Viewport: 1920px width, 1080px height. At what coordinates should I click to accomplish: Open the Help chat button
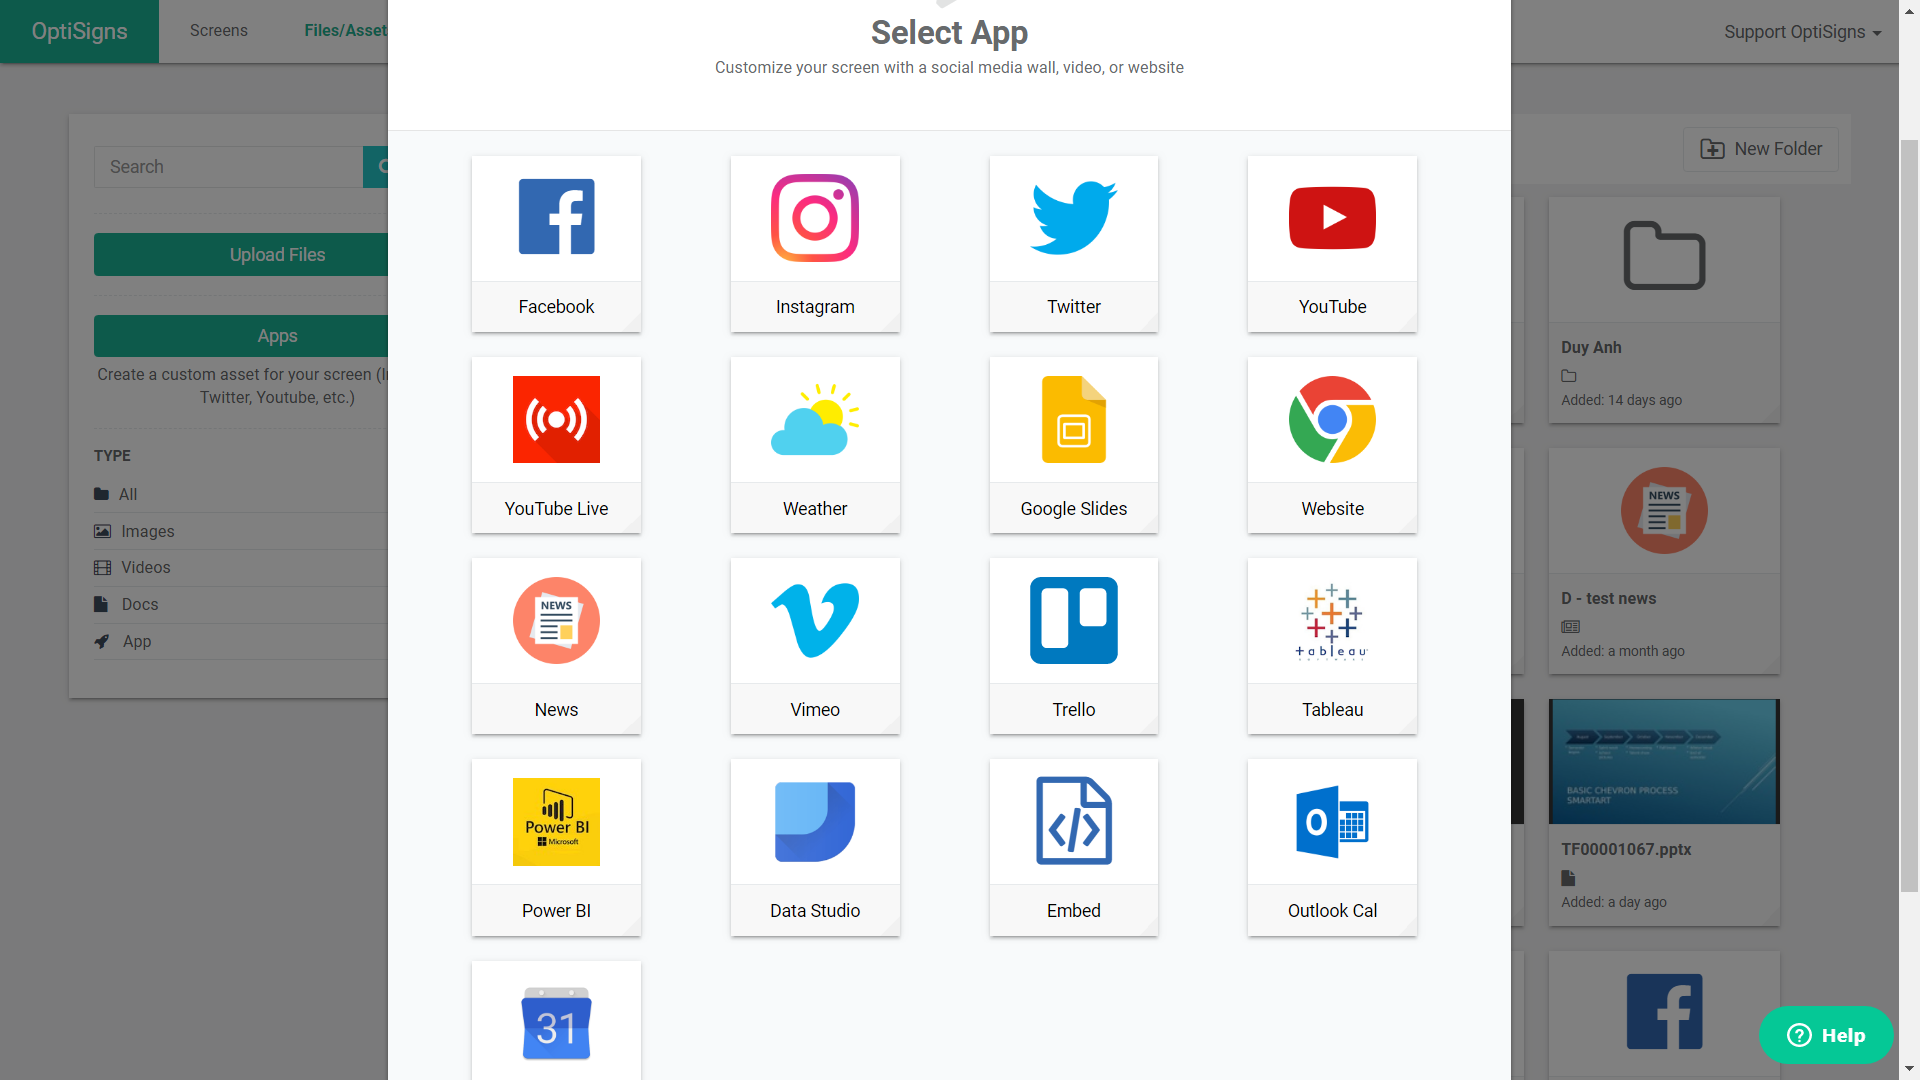pos(1825,1035)
